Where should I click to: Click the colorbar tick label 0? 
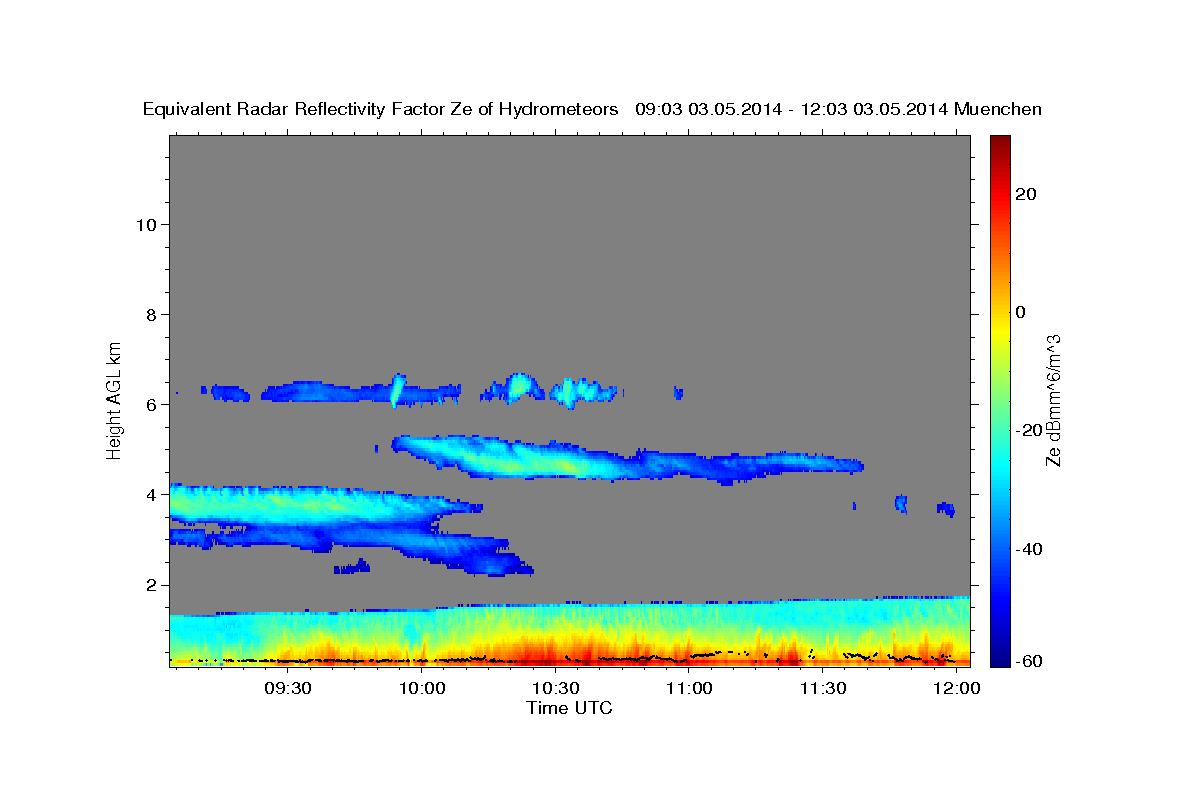pos(1021,312)
